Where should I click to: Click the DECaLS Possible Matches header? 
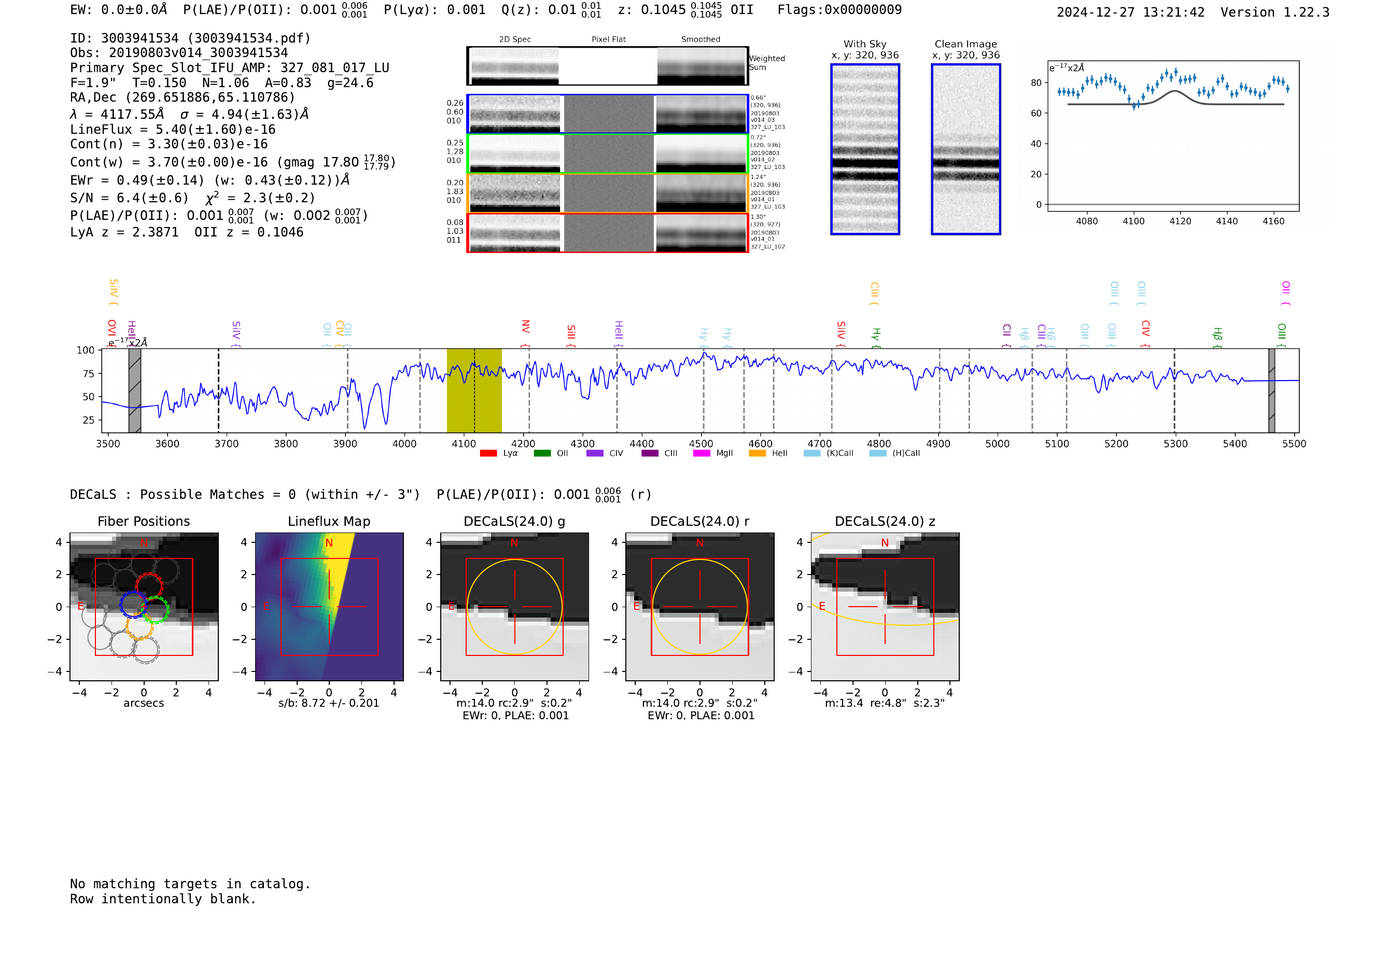click(245, 495)
